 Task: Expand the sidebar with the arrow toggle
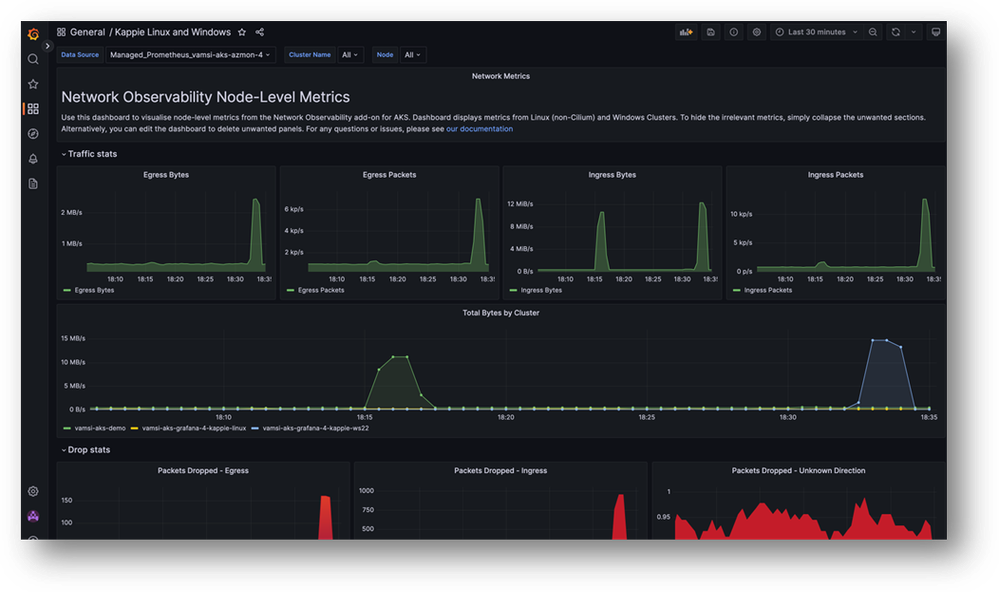coord(47,46)
